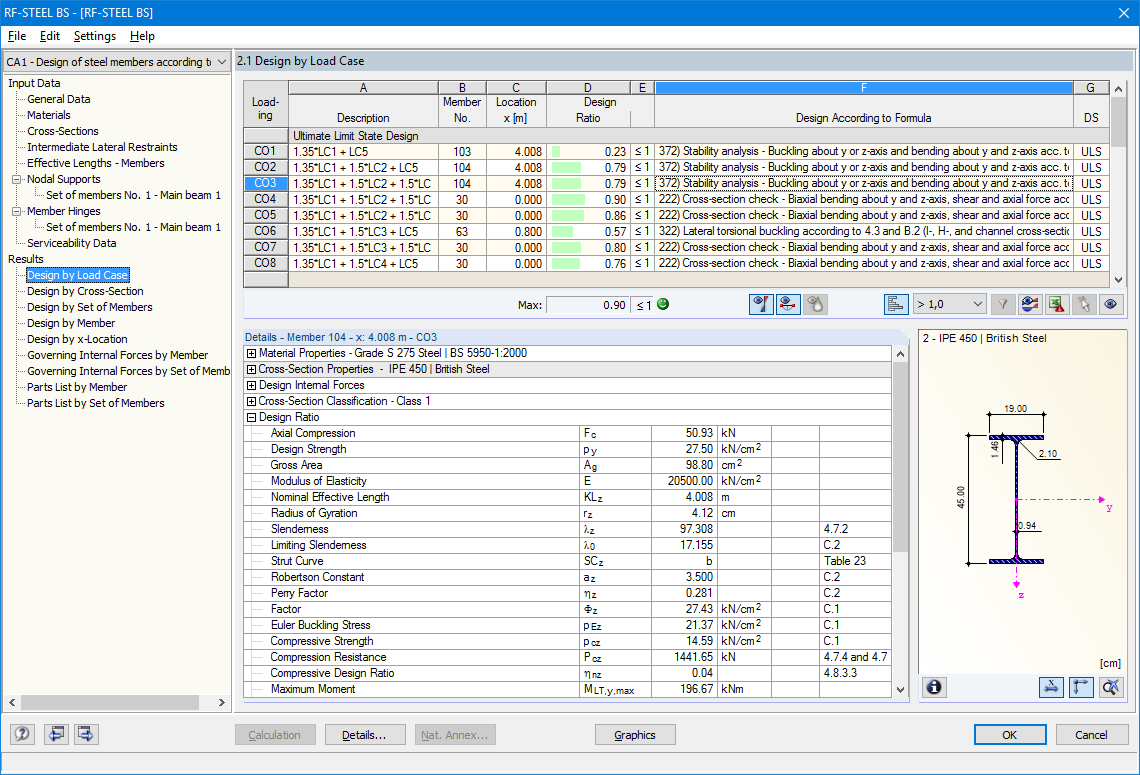
Task: Click the CO4 design ratio 0.90 cell
Action: 587,199
